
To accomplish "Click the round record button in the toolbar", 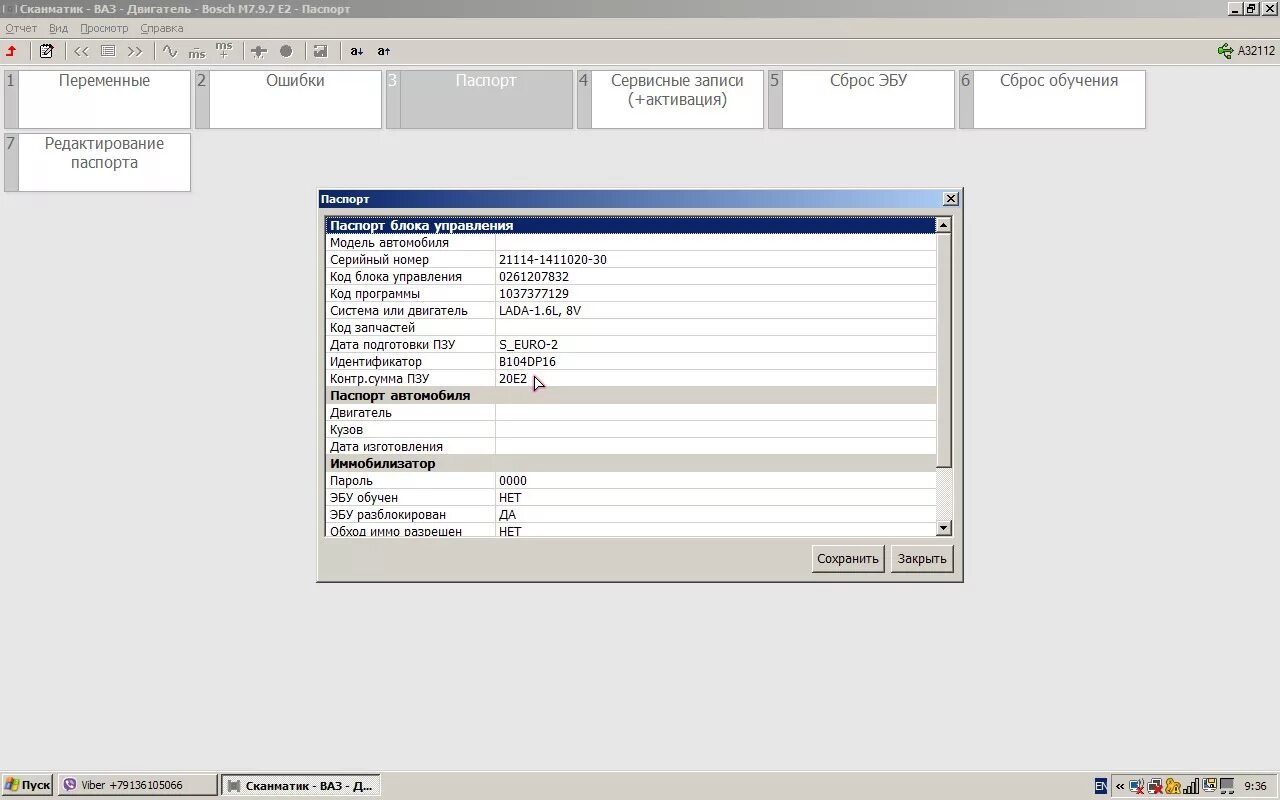I will pyautogui.click(x=286, y=51).
